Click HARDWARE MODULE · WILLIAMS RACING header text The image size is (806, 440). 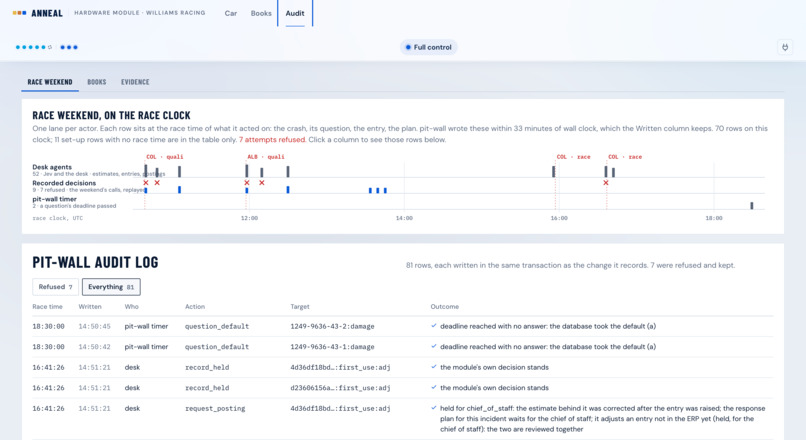140,13
